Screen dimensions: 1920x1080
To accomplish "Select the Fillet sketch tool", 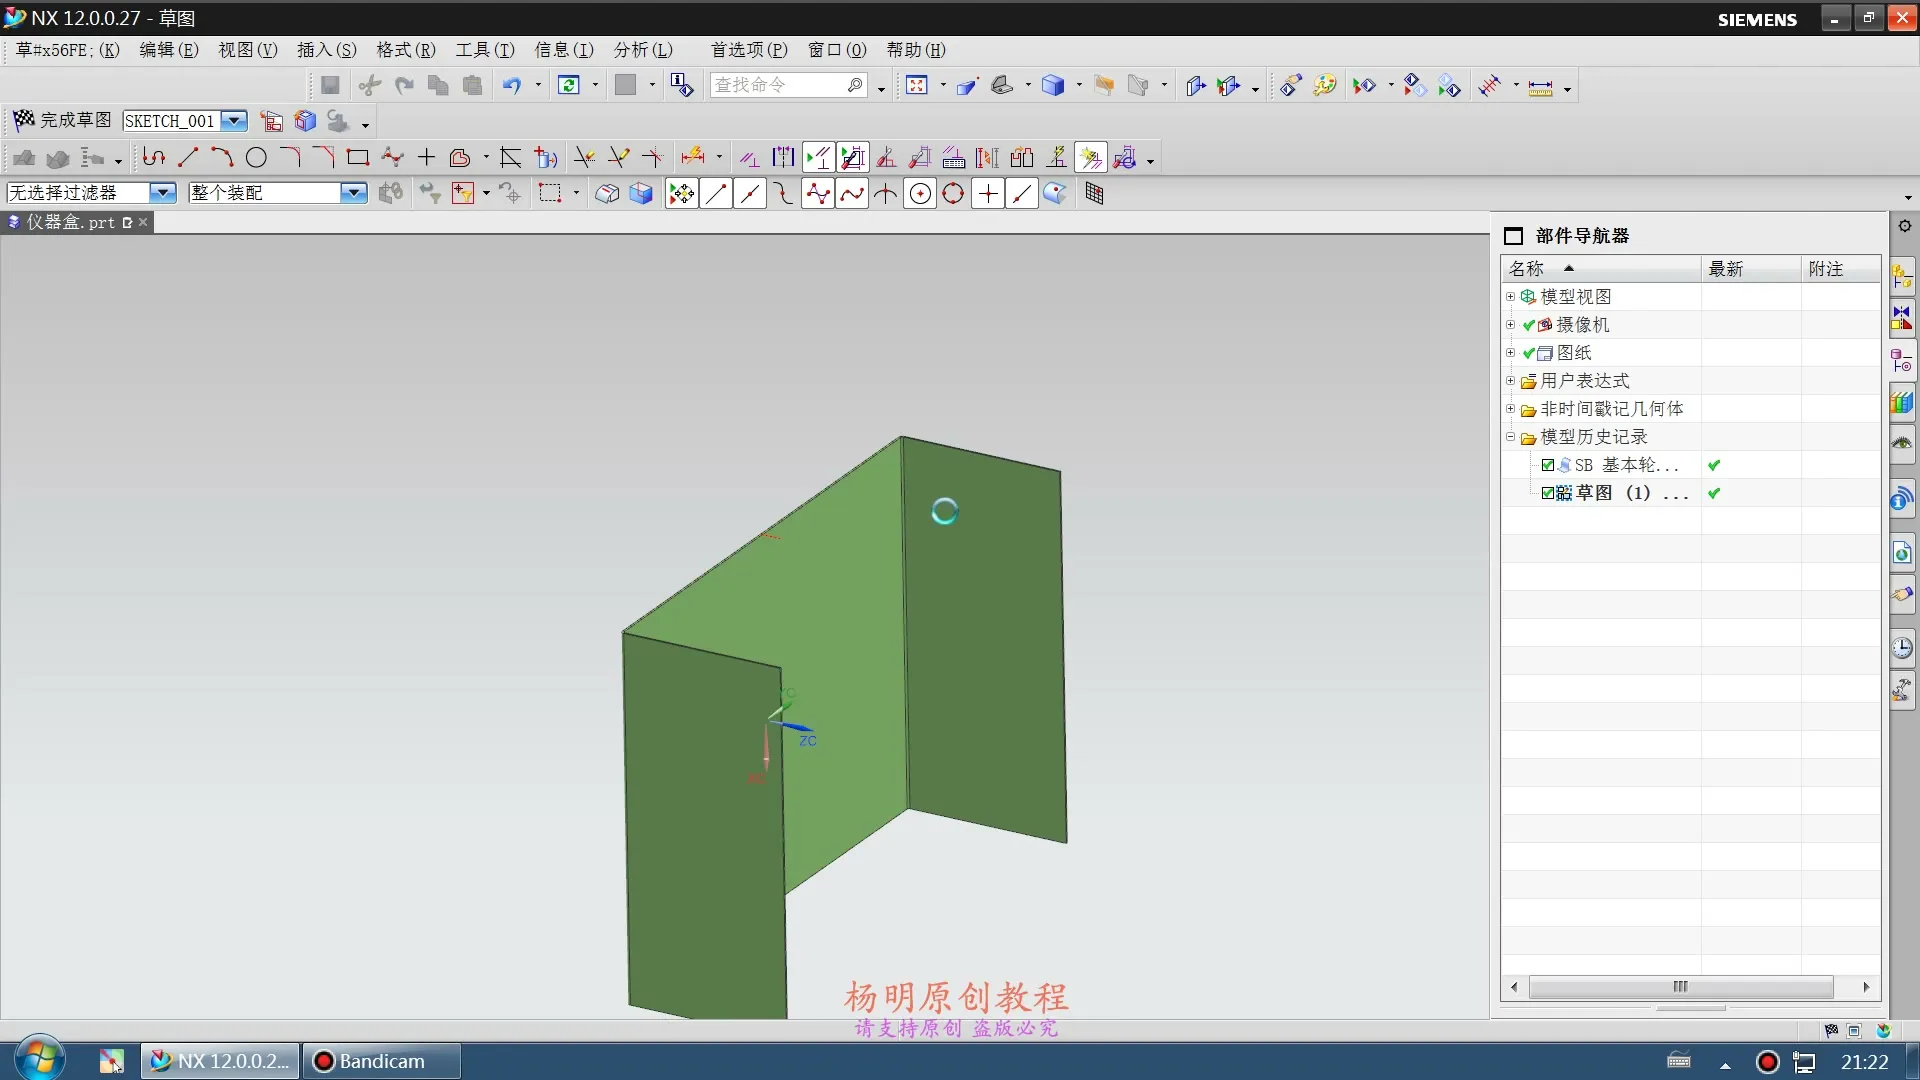I will 290,157.
